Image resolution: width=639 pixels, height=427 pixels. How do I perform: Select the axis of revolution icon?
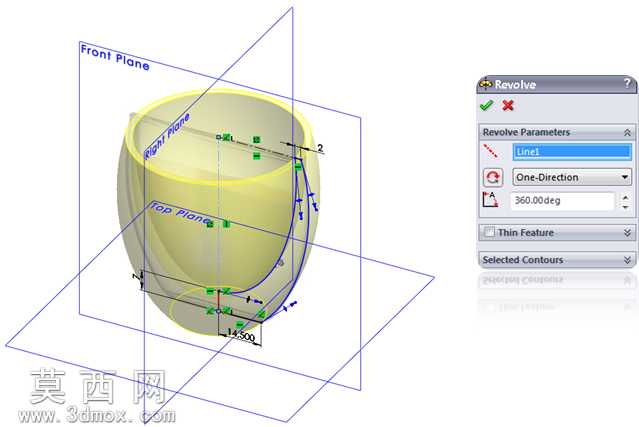pyautogui.click(x=490, y=151)
